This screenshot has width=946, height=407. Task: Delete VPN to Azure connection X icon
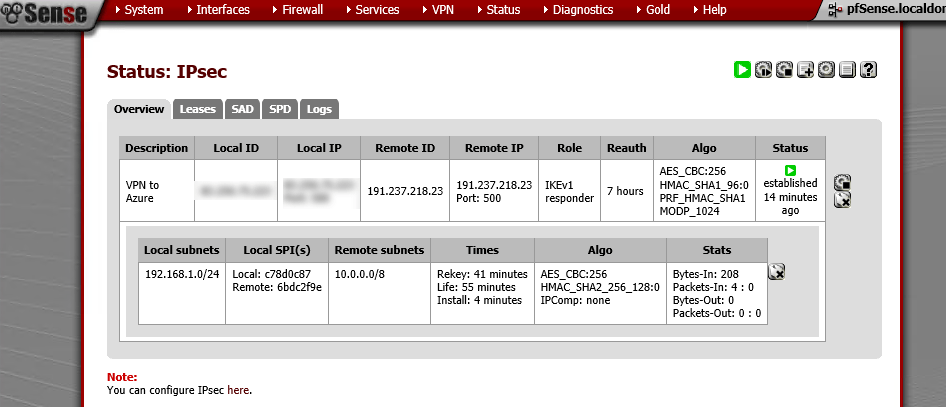[843, 200]
